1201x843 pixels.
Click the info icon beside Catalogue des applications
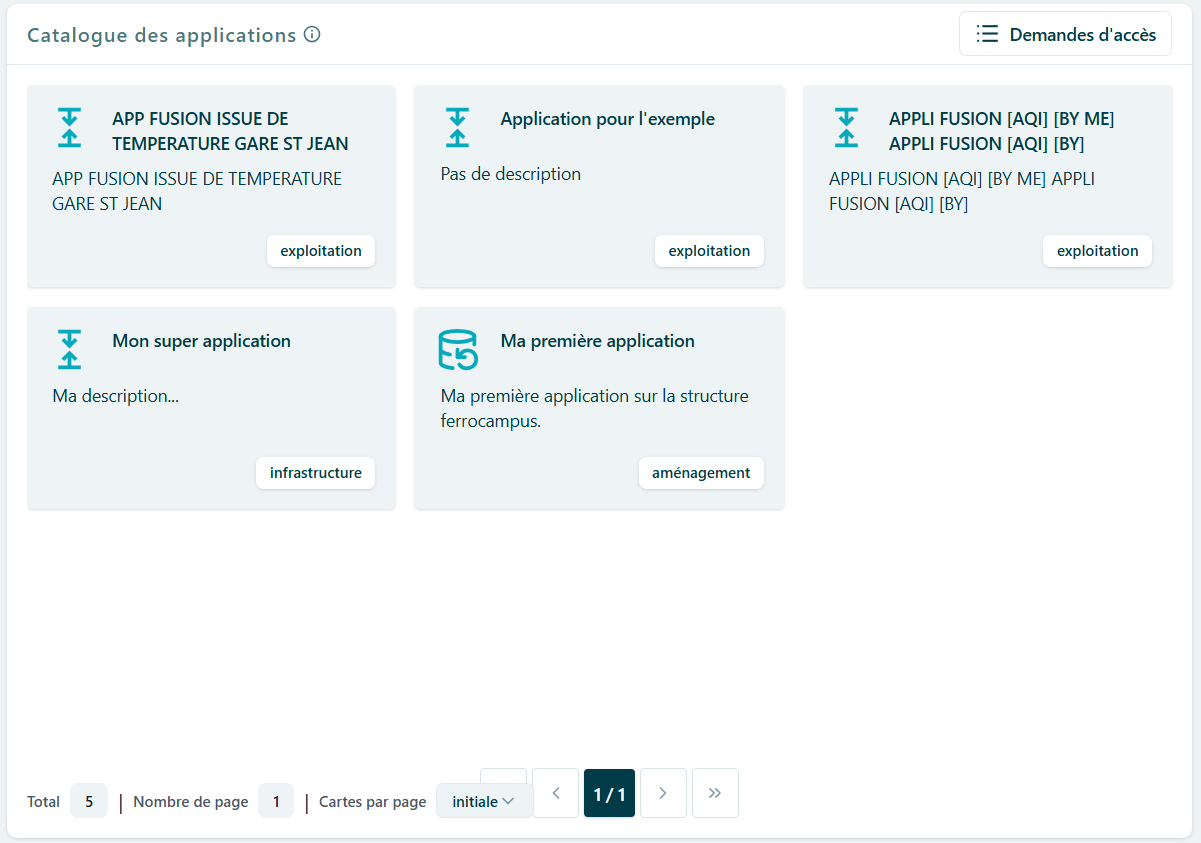(312, 35)
